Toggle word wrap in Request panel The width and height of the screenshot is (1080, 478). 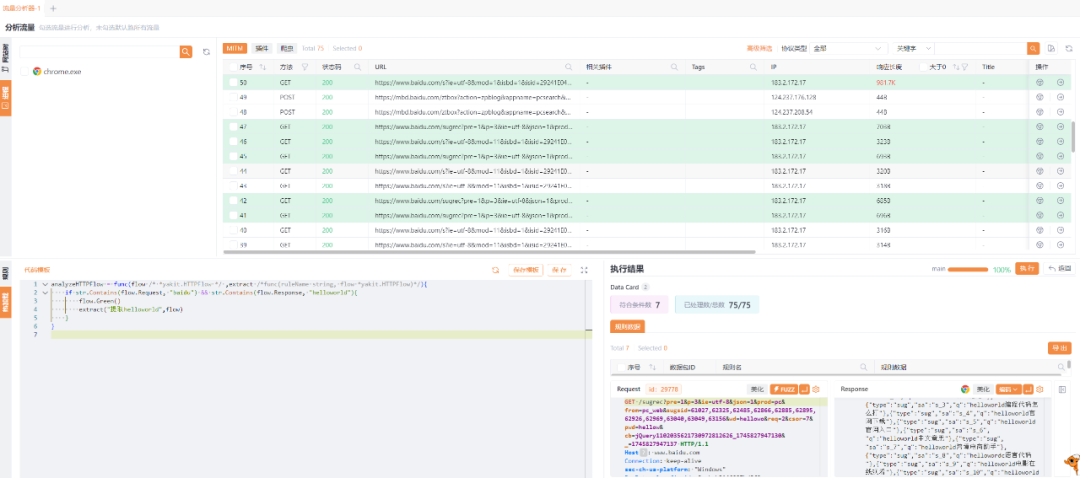pos(803,389)
